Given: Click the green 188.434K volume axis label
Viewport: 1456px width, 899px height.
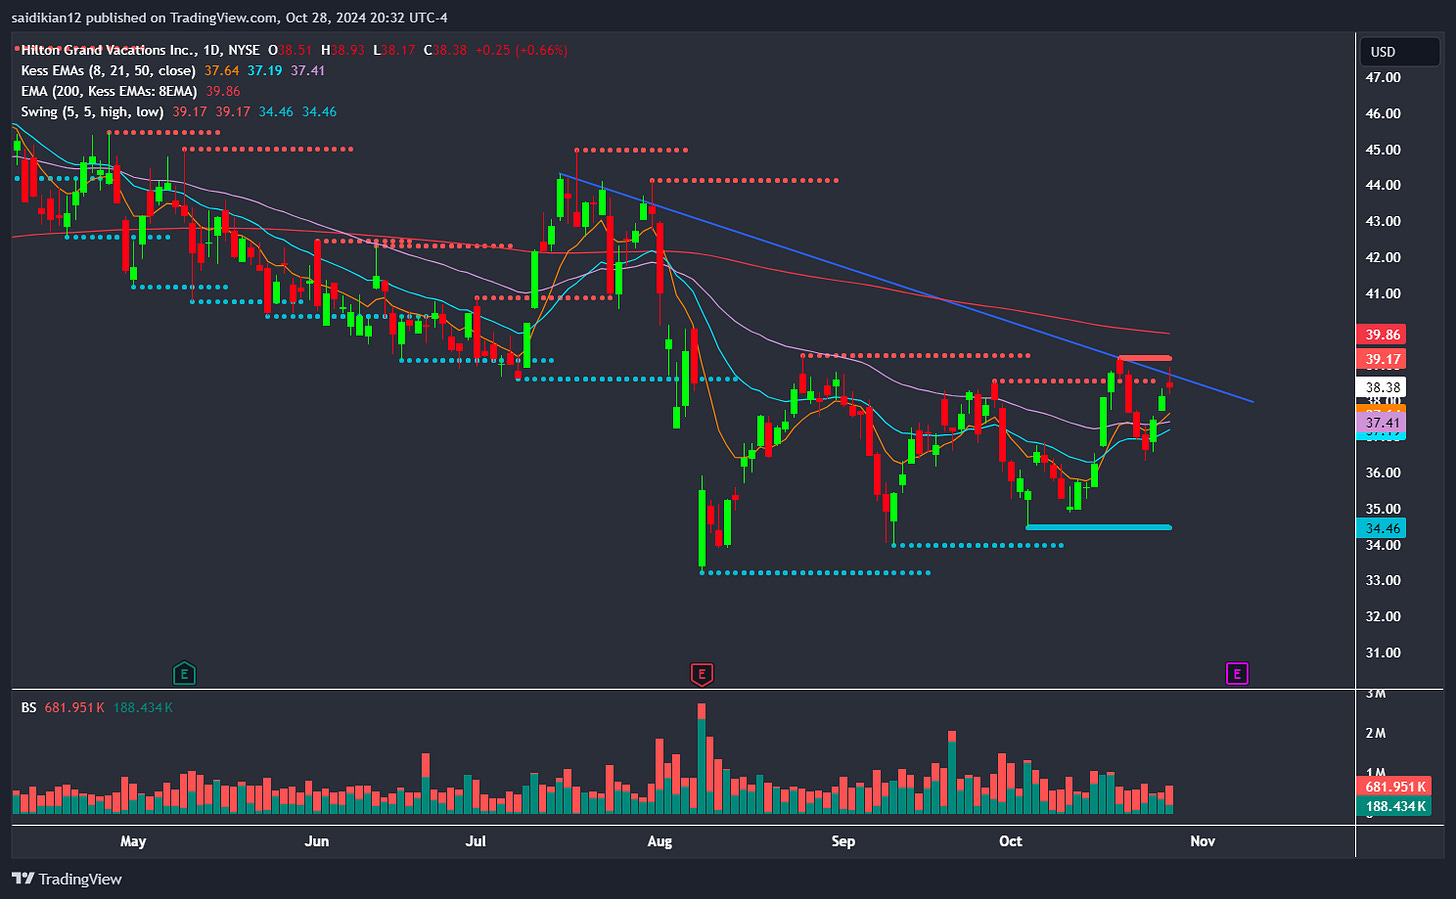Looking at the screenshot, I should pos(1396,806).
